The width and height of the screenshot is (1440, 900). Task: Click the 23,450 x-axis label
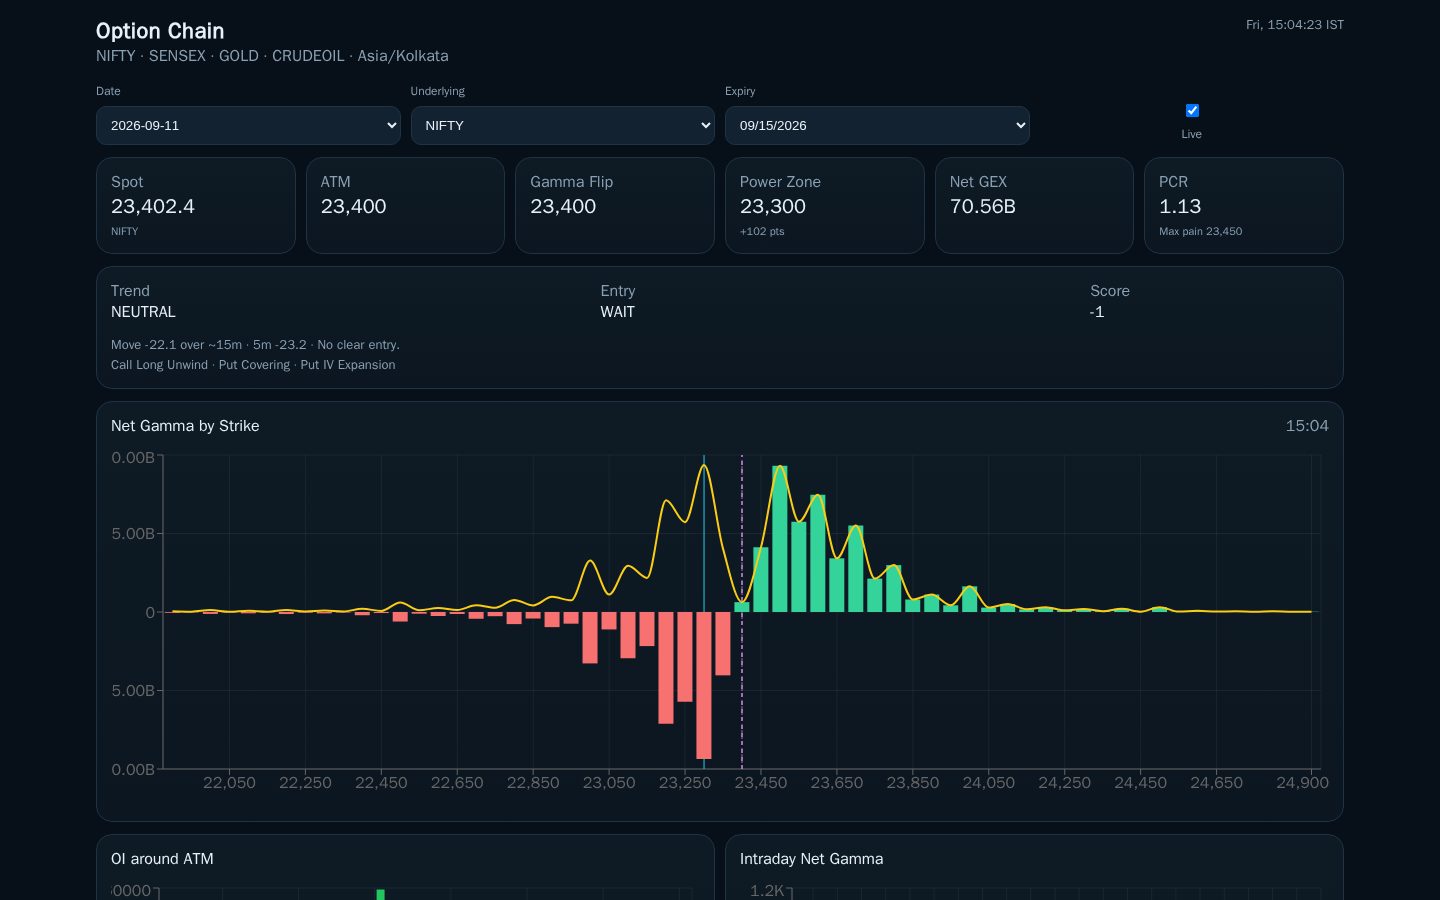point(761,782)
